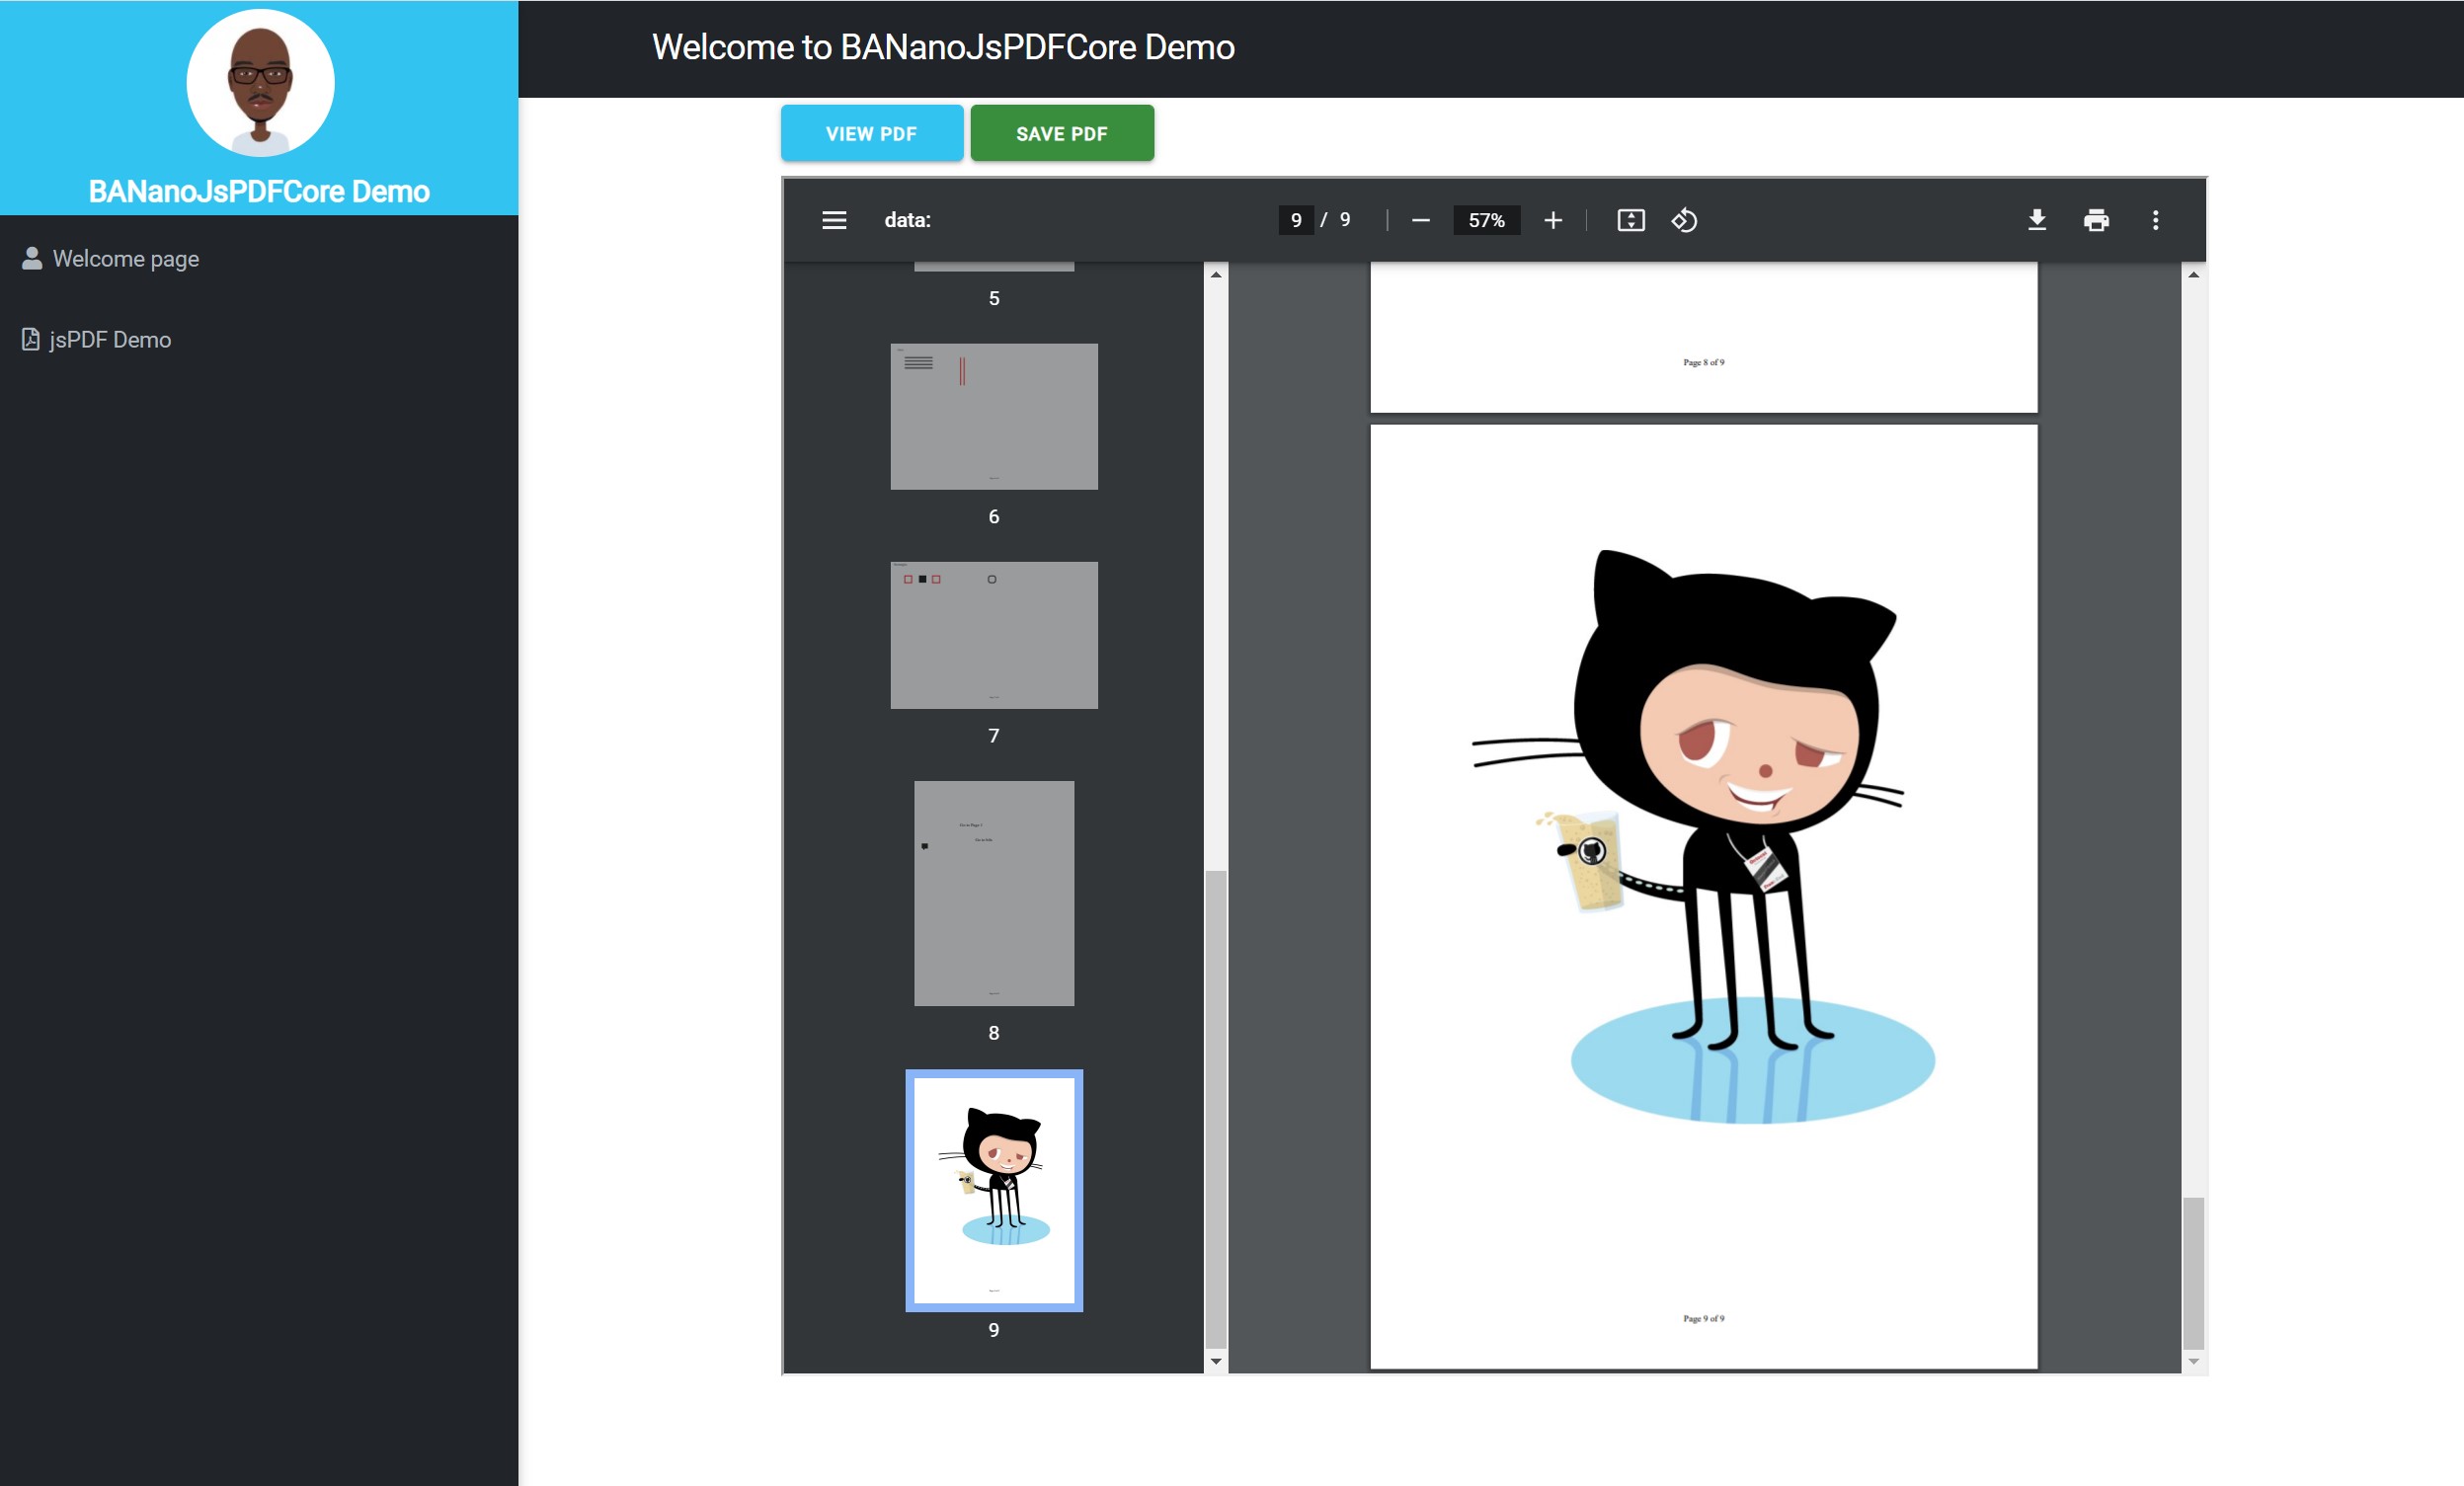Open the Welcome page menu item
Viewport: 2464px width, 1486px height.
[x=125, y=259]
